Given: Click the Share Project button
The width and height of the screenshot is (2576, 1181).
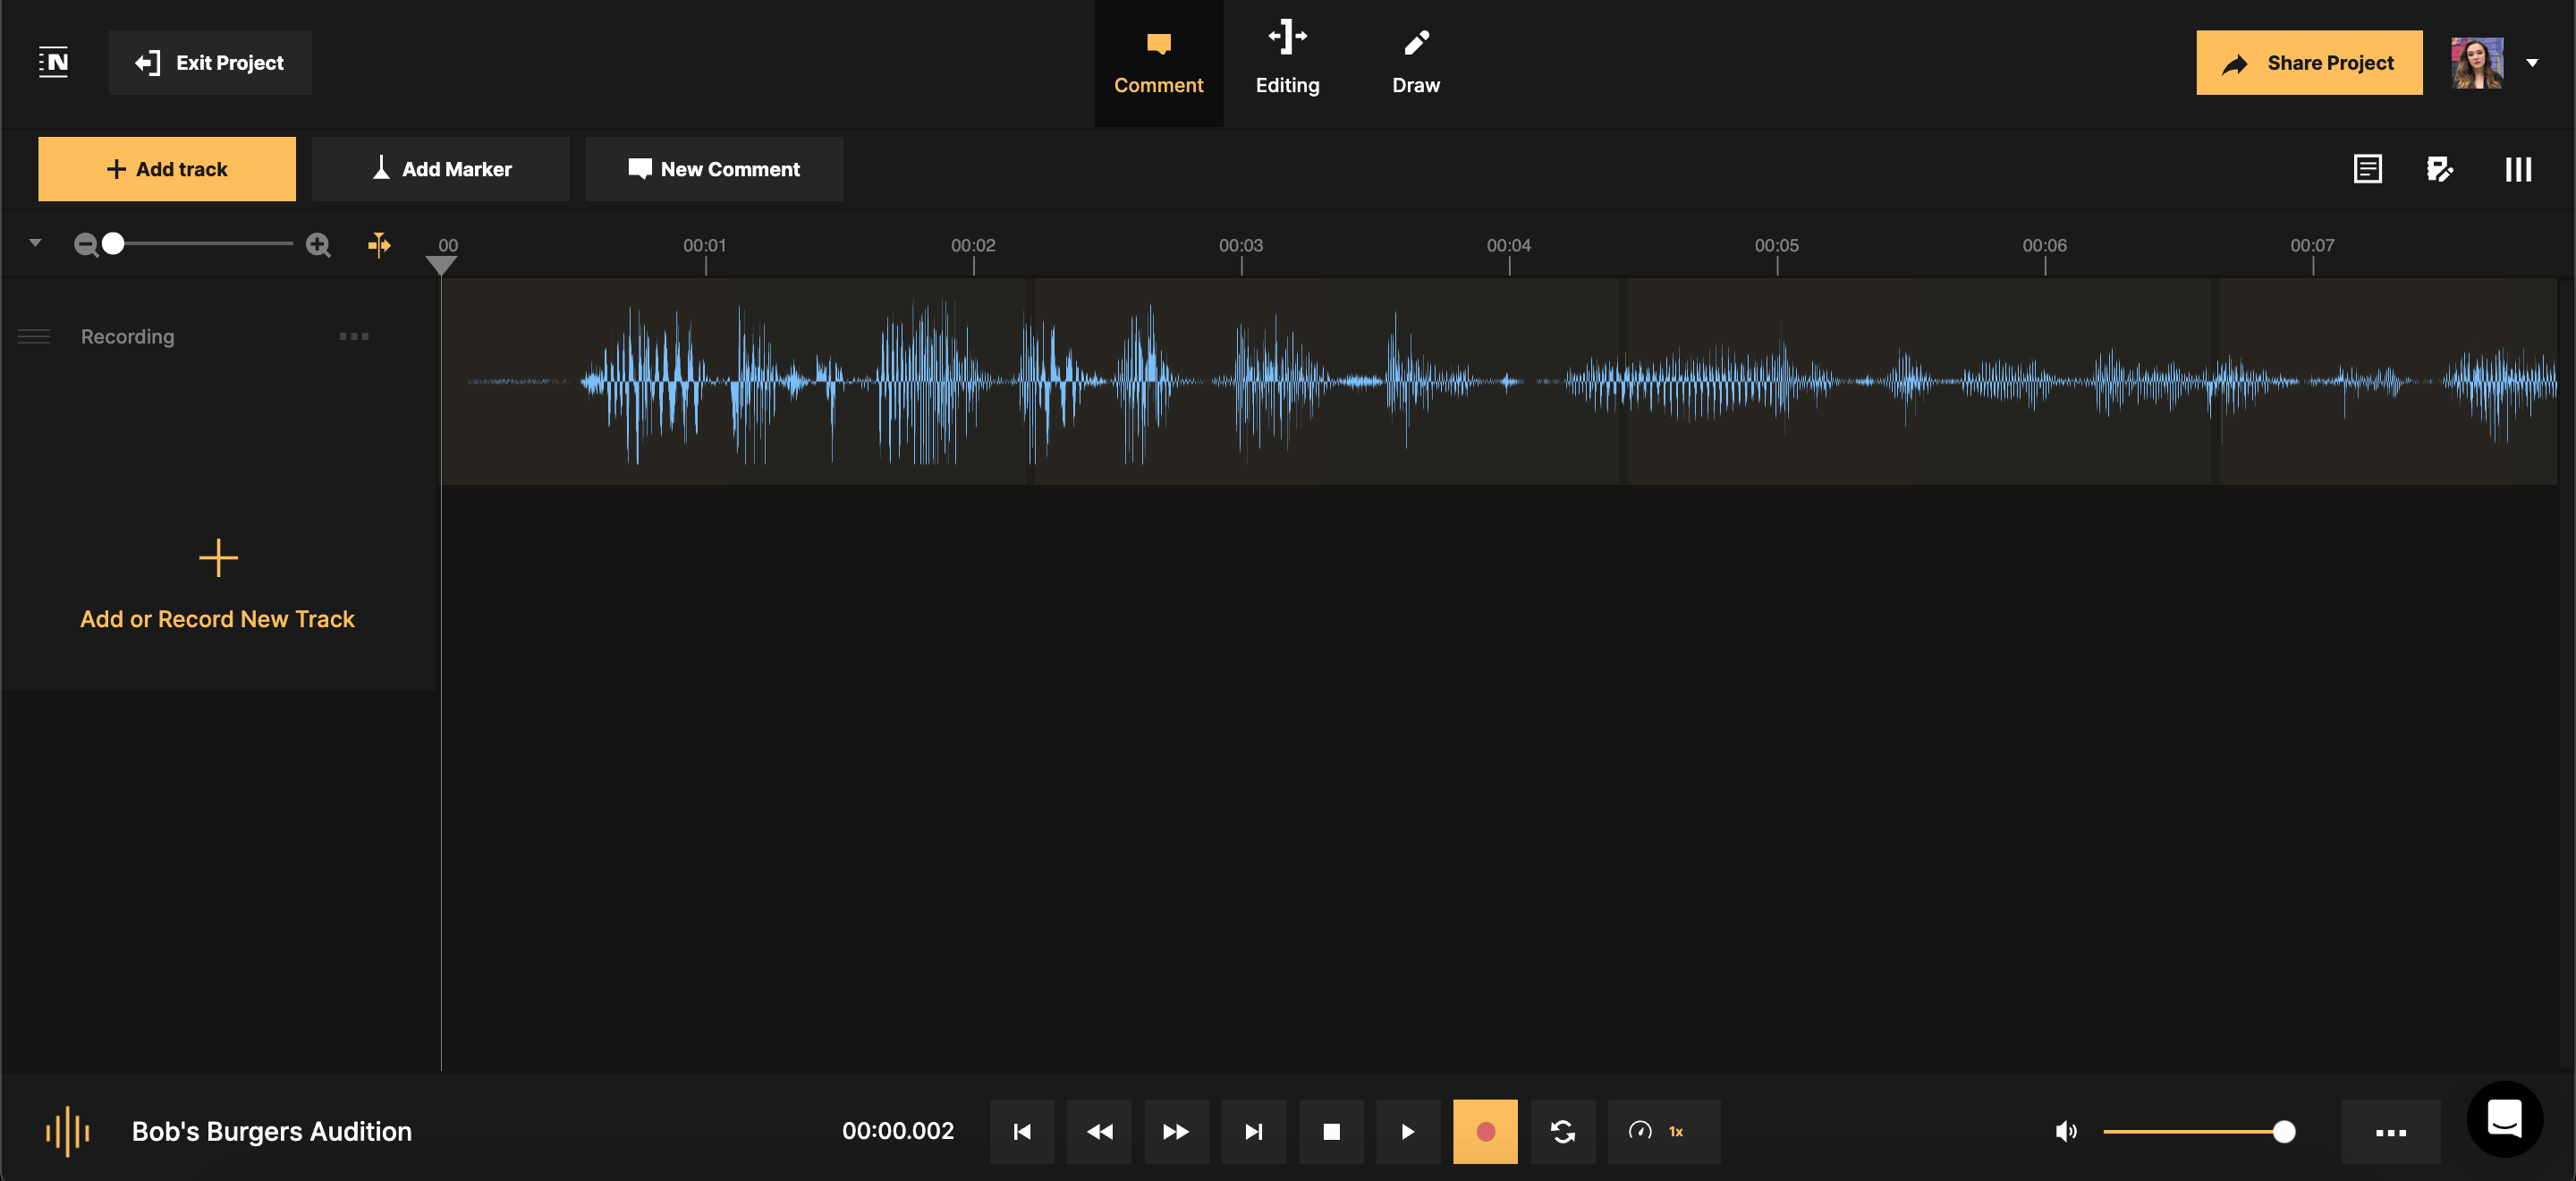Looking at the screenshot, I should pos(2309,62).
